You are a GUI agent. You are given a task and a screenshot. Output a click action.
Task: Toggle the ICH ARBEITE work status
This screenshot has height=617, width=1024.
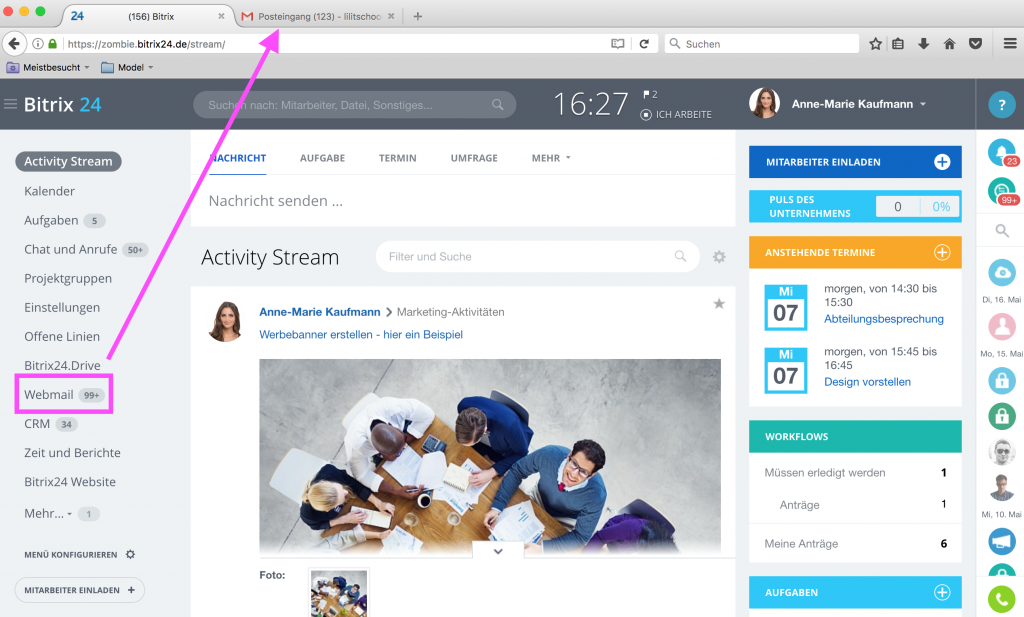[x=677, y=114]
